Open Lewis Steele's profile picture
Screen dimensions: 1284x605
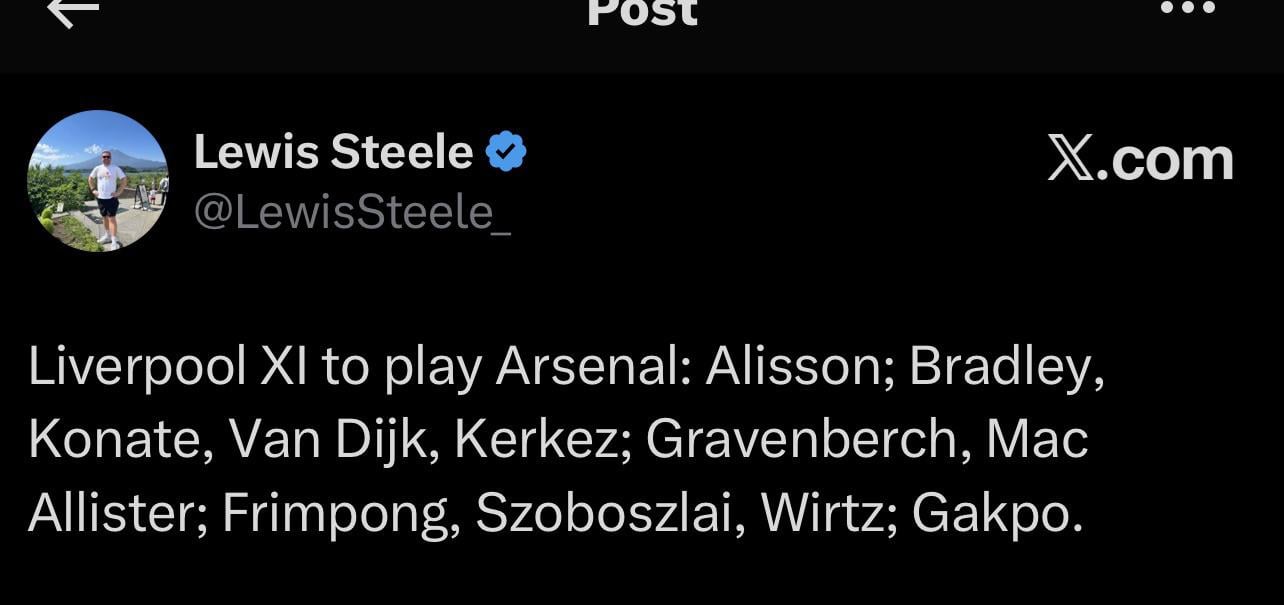[x=98, y=181]
